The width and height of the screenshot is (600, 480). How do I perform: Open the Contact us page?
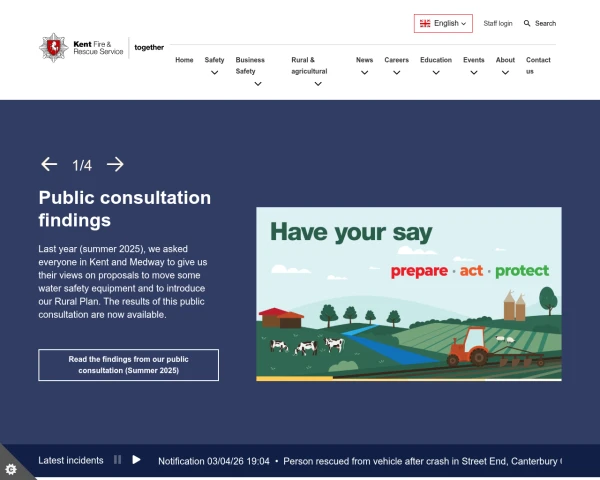538,65
